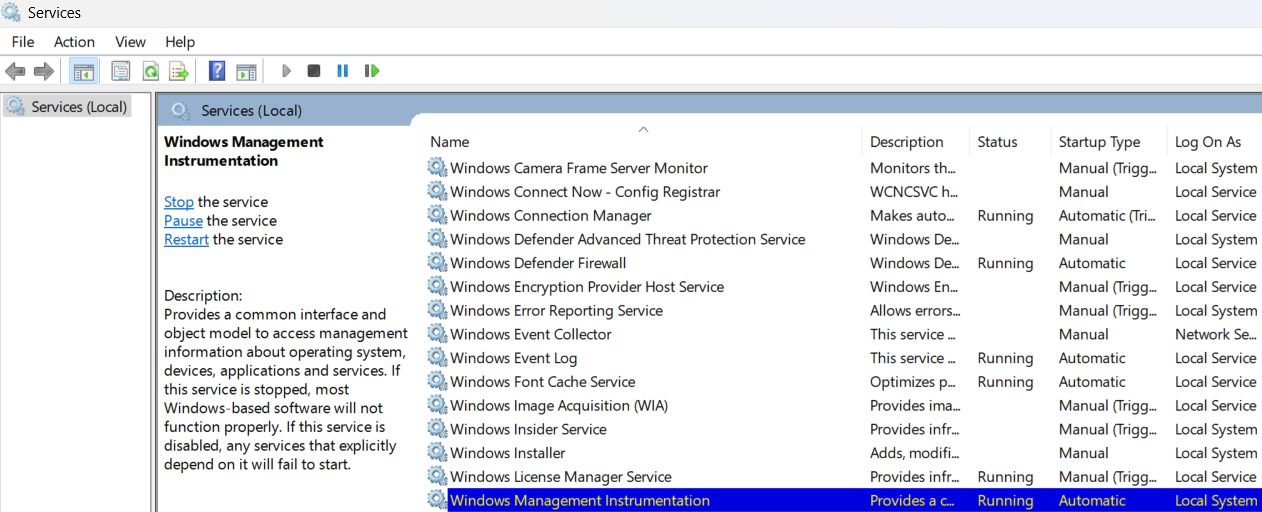The width and height of the screenshot is (1262, 512).
Task: Click the Start Service play icon
Action: click(x=286, y=71)
